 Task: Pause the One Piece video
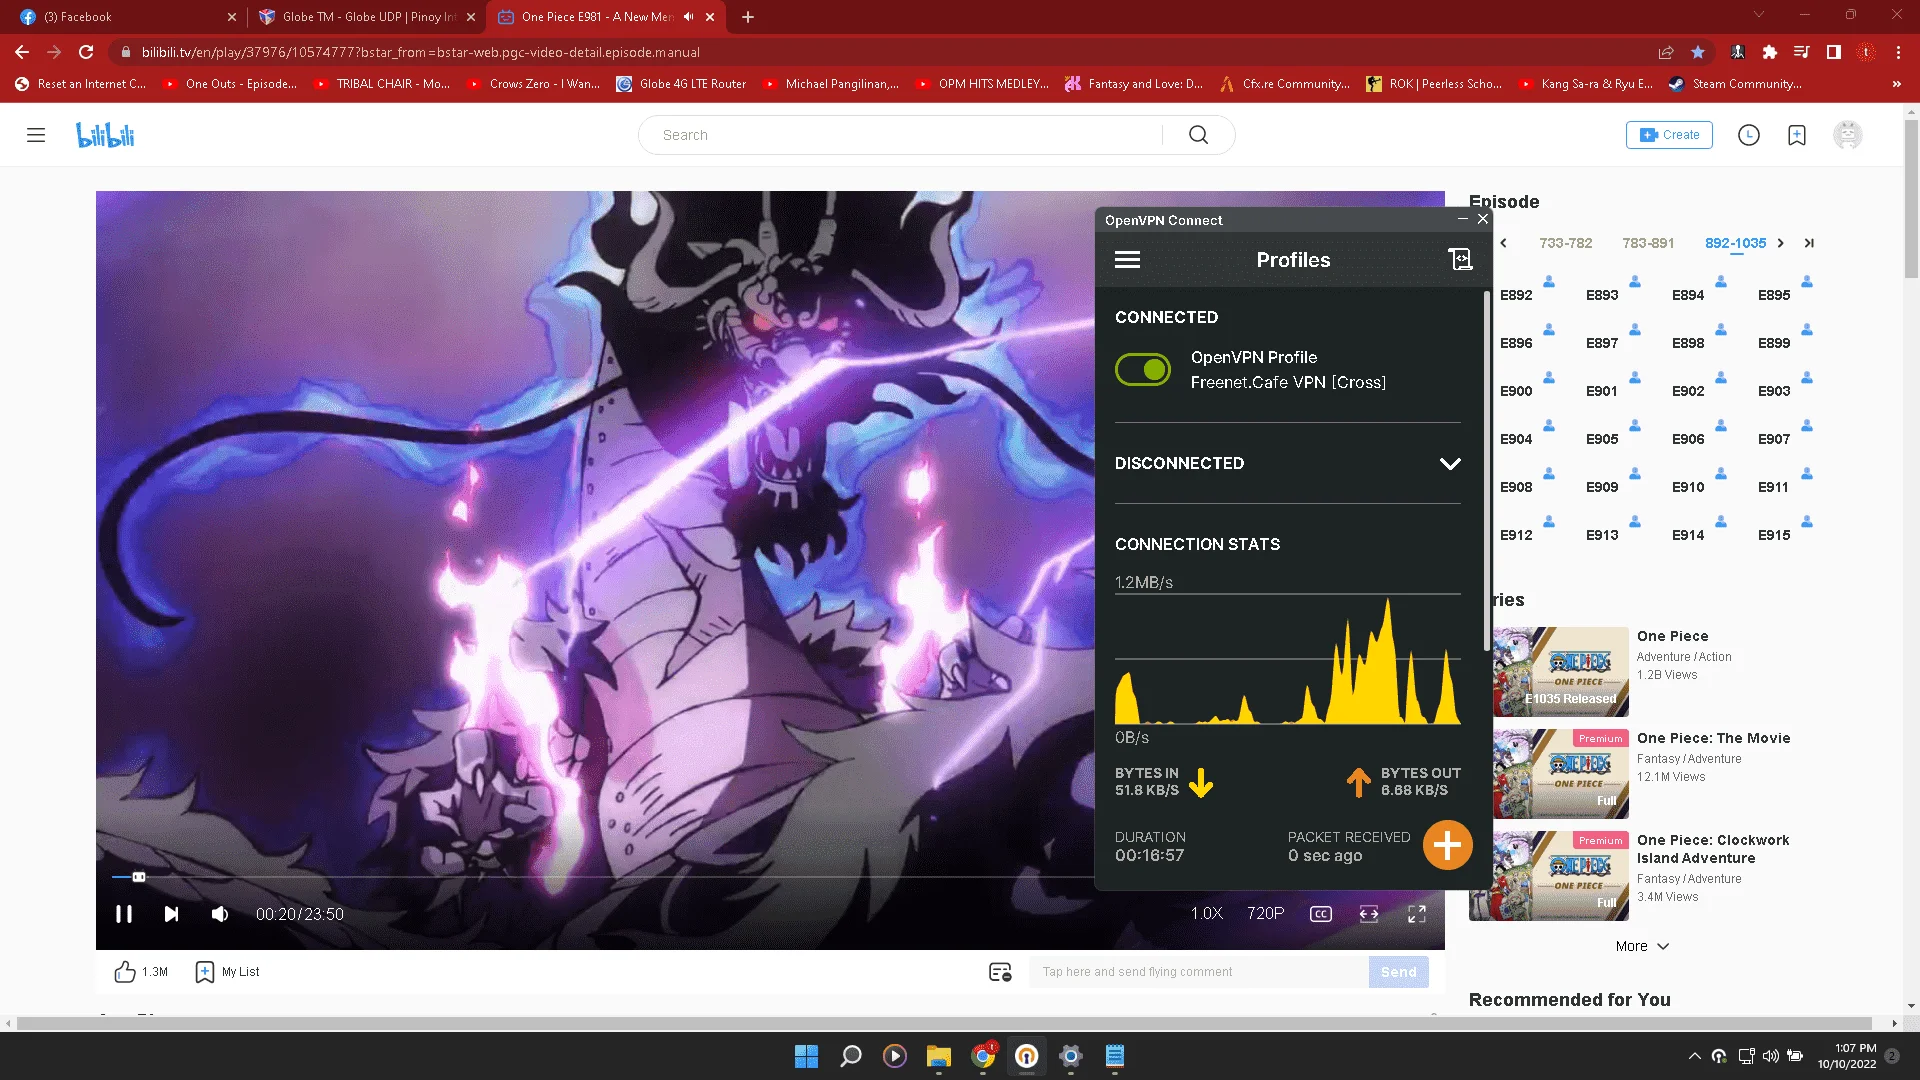click(124, 914)
